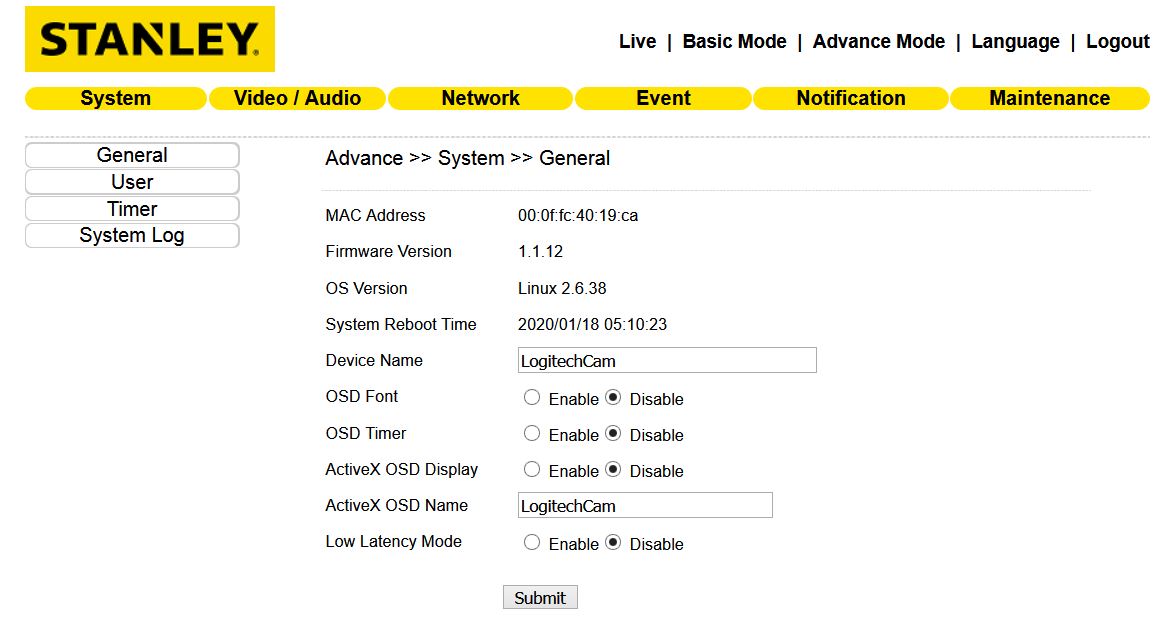Select Timer in the sidebar

point(132,208)
